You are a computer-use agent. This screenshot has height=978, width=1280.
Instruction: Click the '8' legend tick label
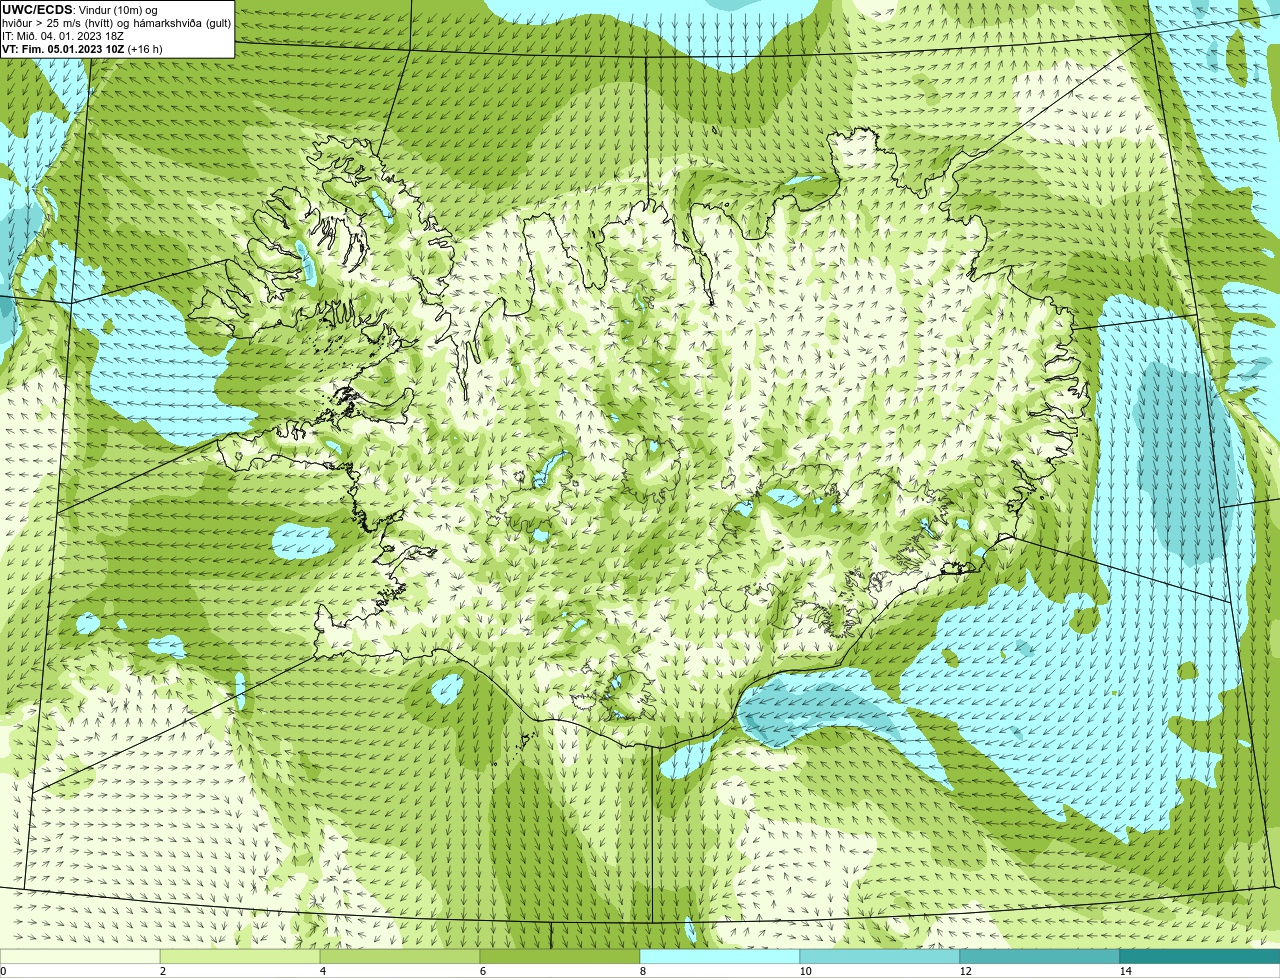click(643, 971)
